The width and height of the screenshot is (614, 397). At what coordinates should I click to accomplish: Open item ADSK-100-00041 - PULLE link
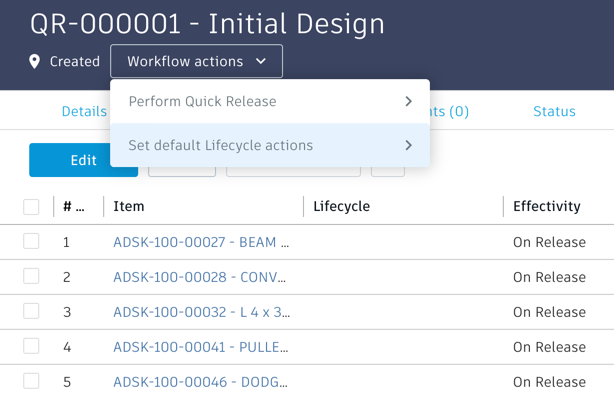(x=200, y=347)
